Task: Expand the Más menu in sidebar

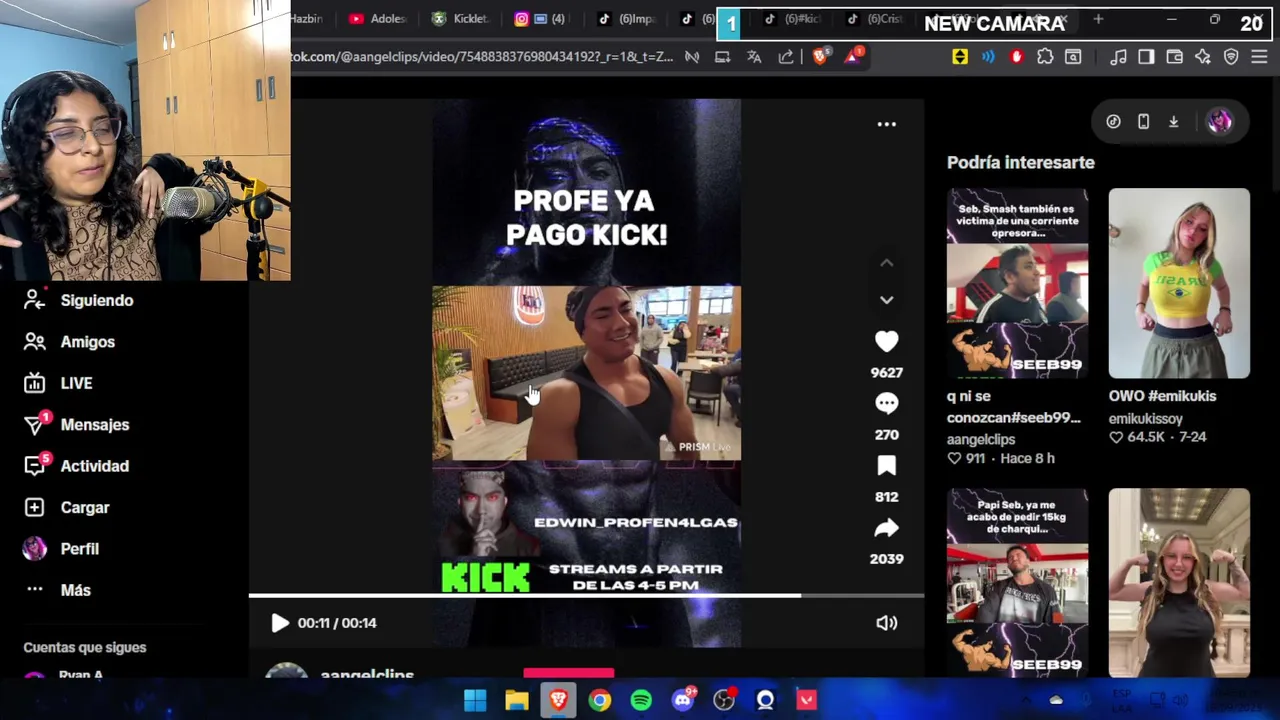Action: pos(75,590)
